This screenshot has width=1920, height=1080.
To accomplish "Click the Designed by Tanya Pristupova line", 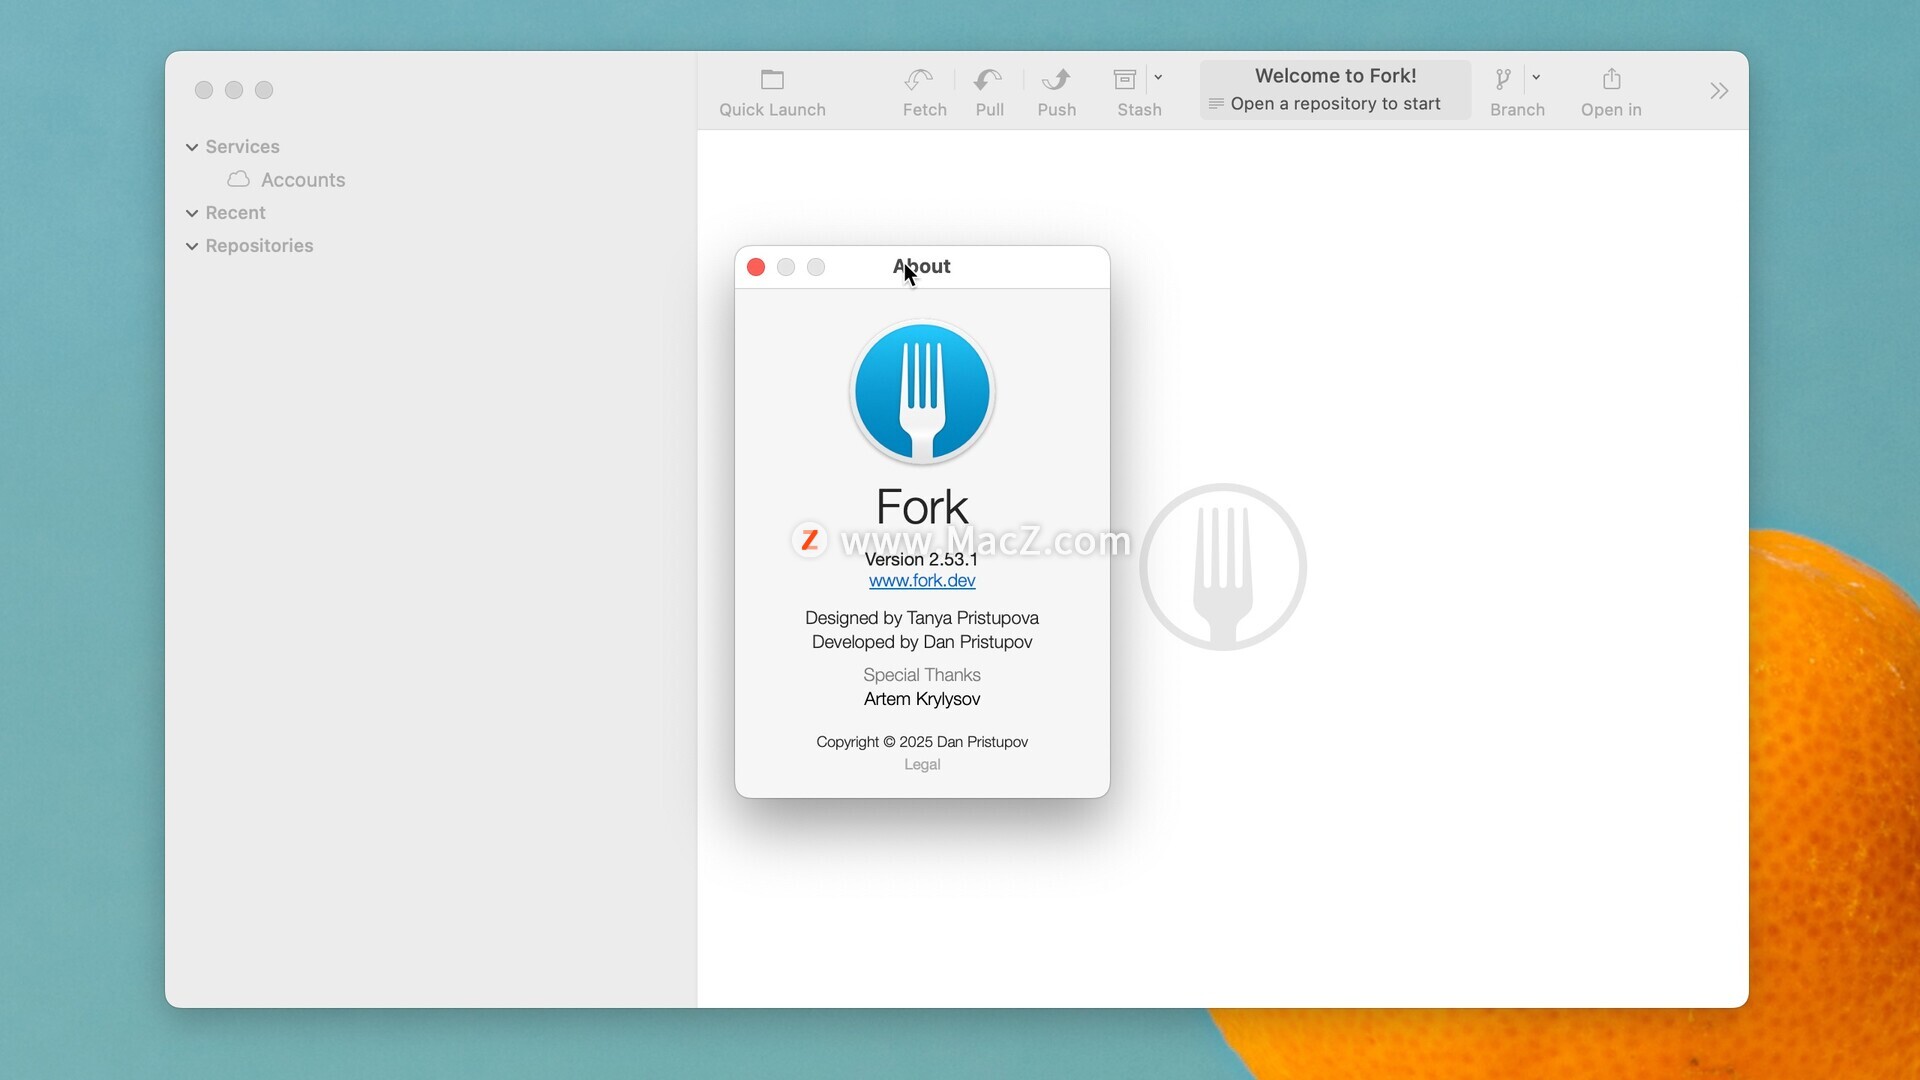I will point(922,618).
